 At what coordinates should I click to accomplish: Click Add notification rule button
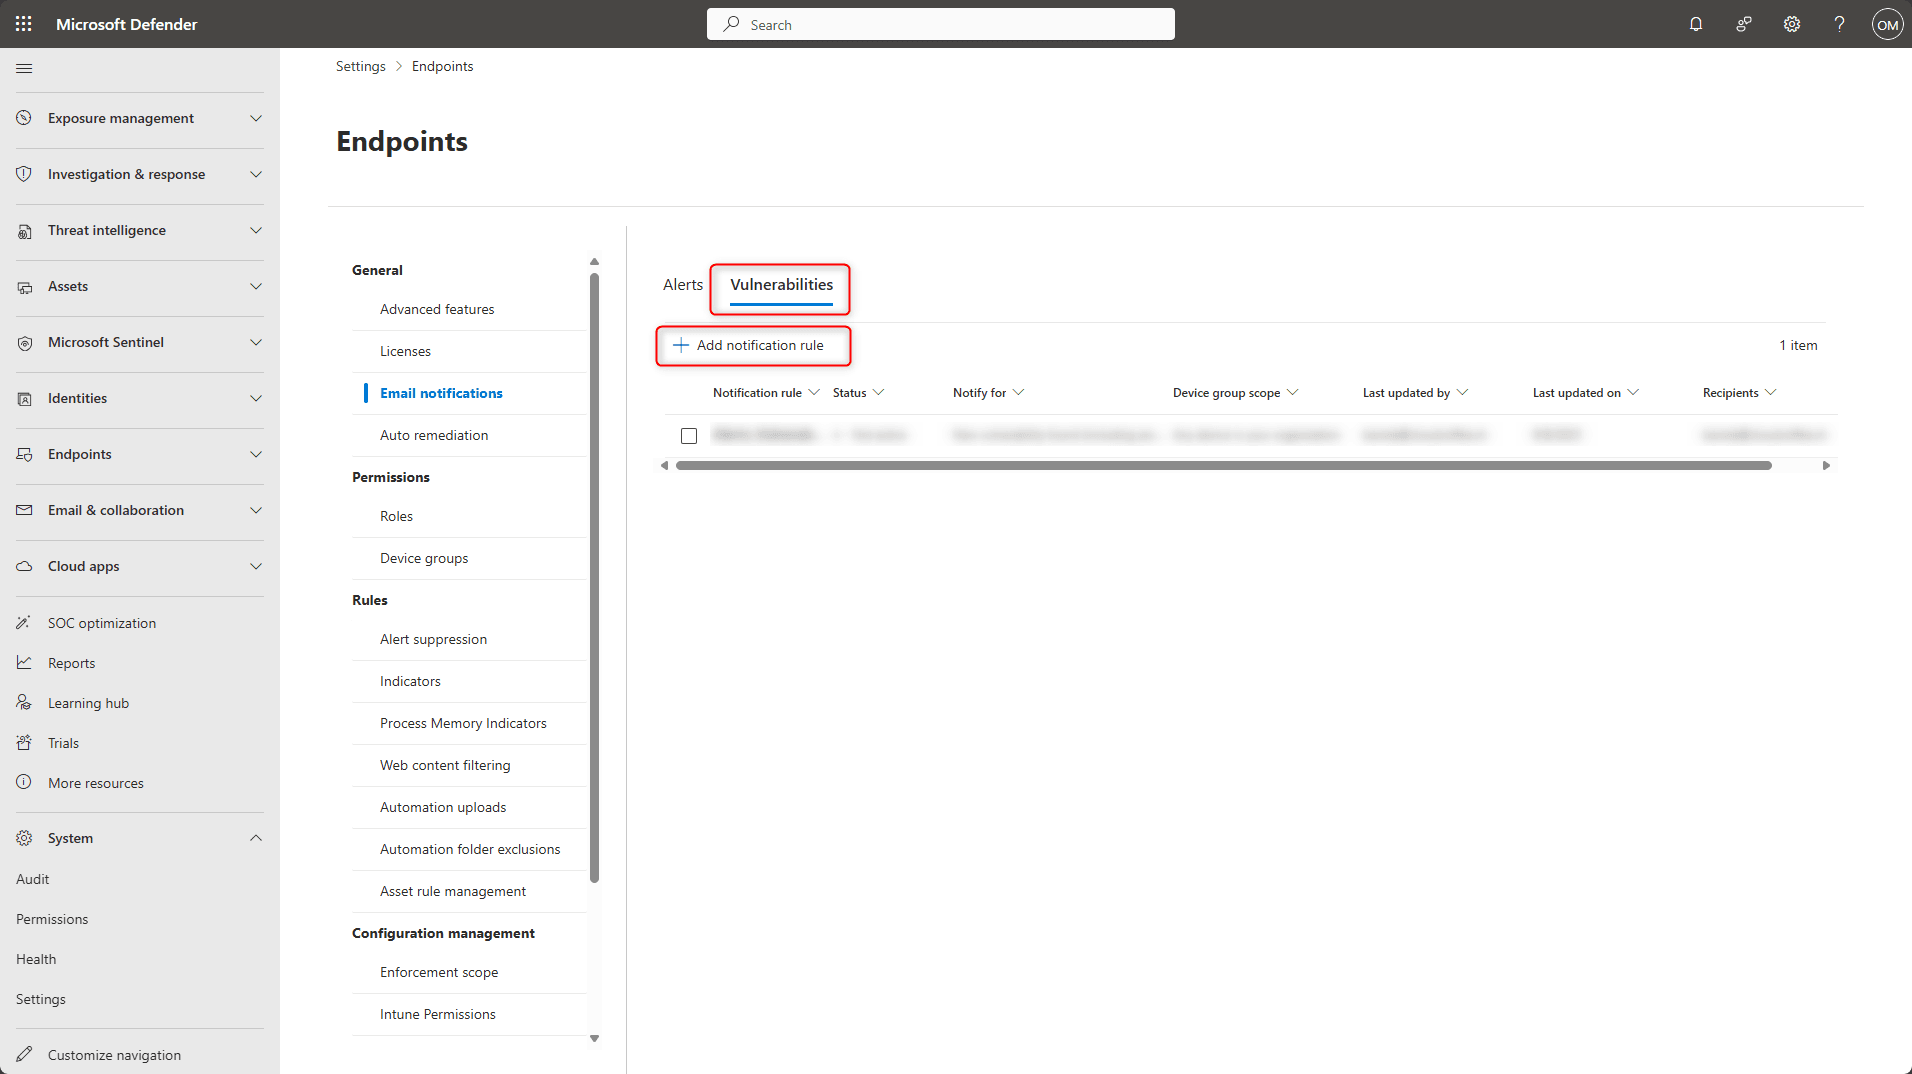click(x=750, y=345)
